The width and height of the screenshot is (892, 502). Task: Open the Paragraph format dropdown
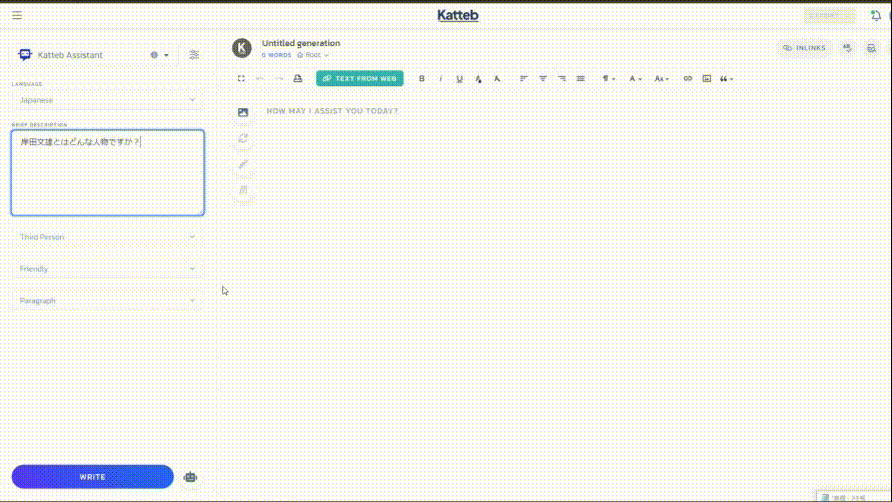coord(108,301)
